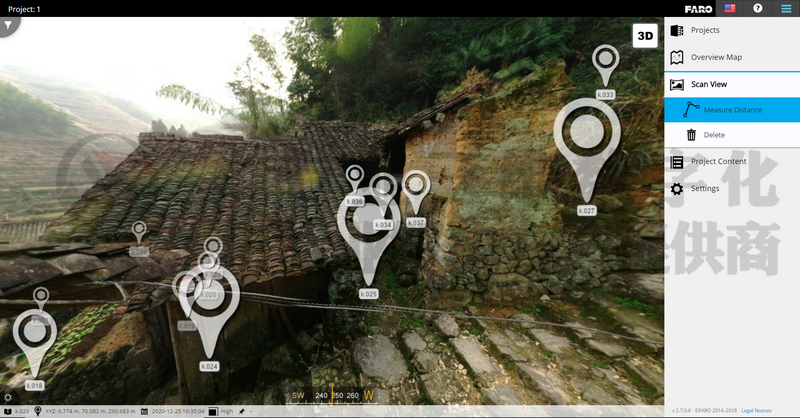Click the Delete trash can icon
Viewport: 800px width, 418px height.
[x=691, y=135]
